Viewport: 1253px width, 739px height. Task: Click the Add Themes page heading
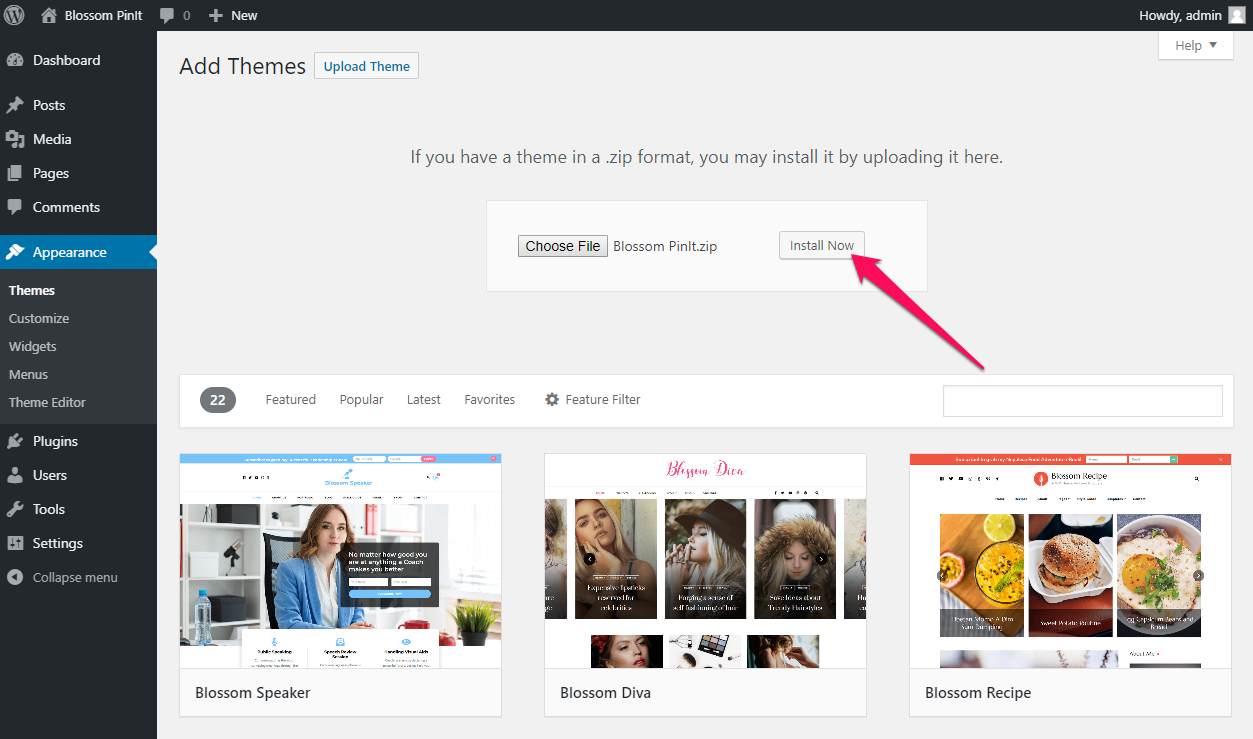pyautogui.click(x=243, y=66)
